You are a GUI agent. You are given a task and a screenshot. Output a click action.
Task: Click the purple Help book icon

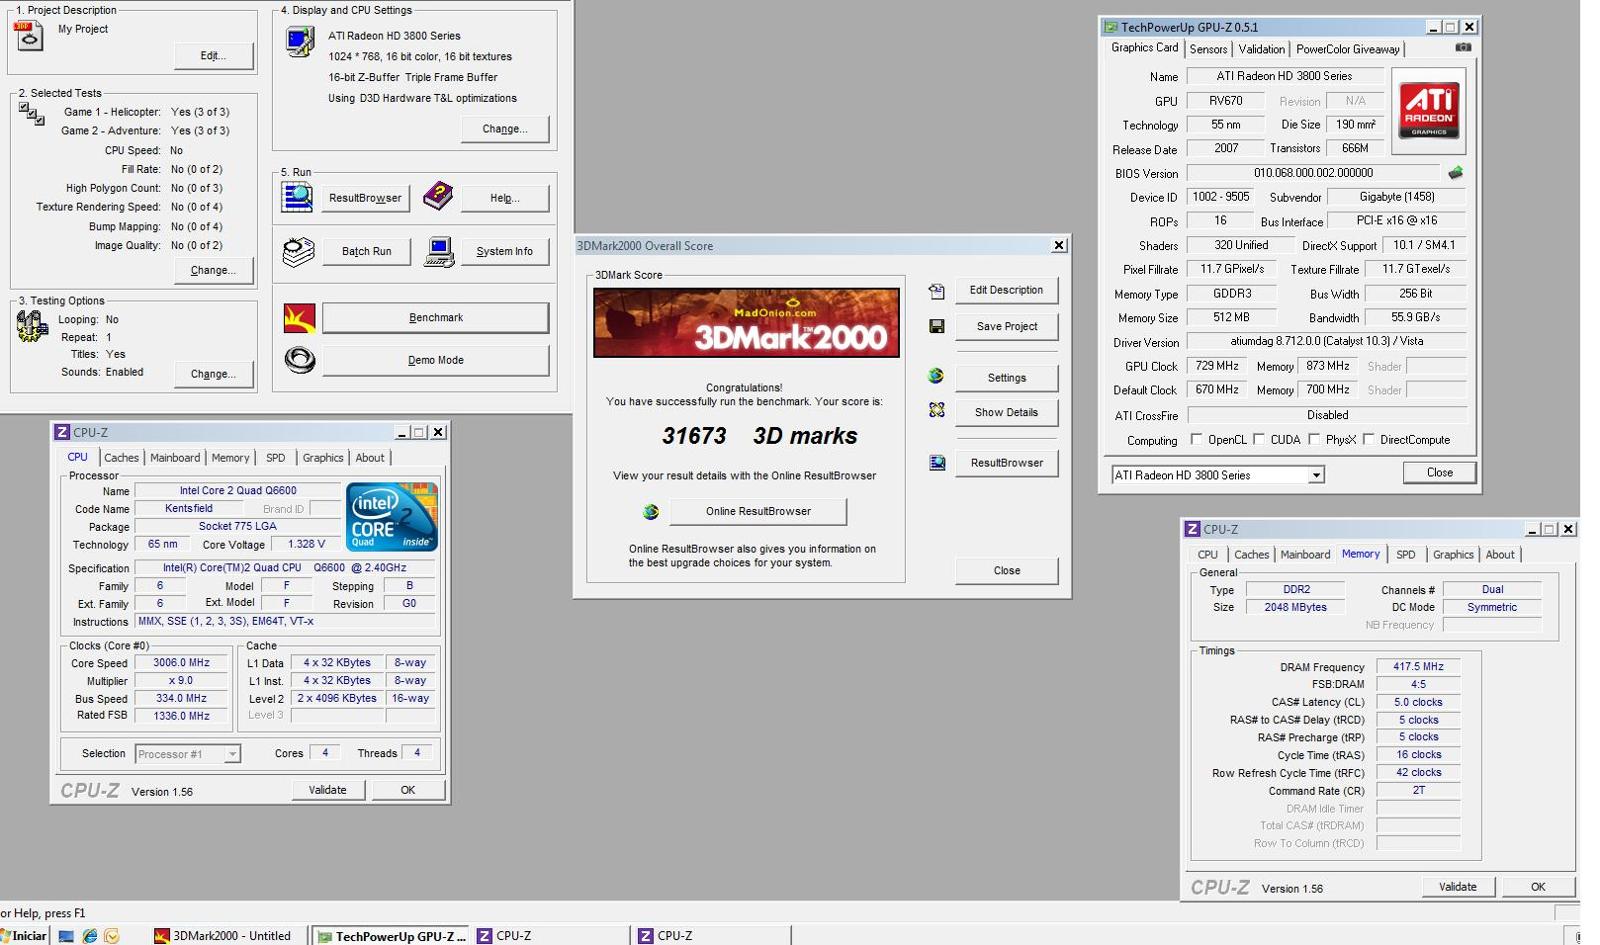pyautogui.click(x=437, y=196)
